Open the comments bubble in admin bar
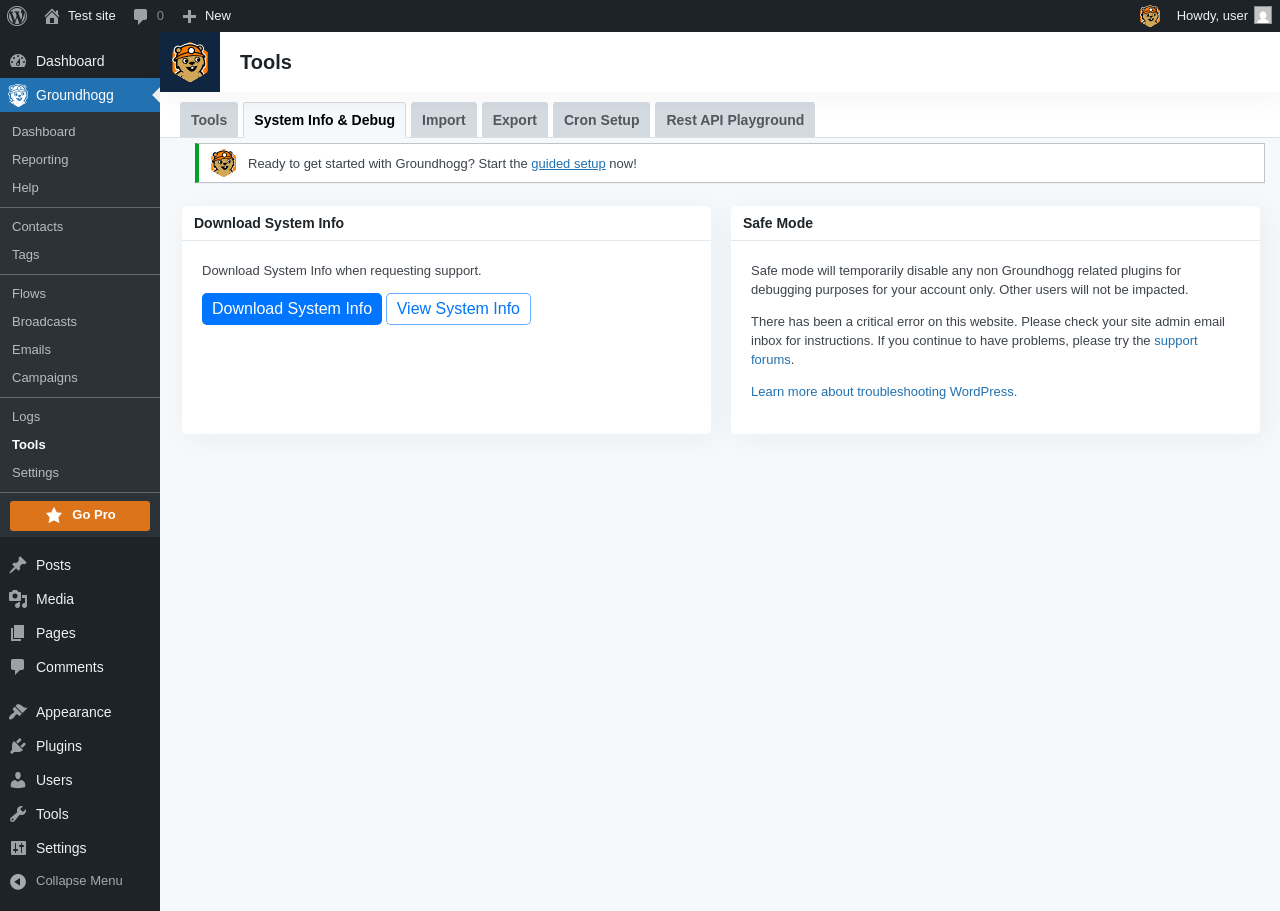Image resolution: width=1280 pixels, height=911 pixels. pos(141,16)
